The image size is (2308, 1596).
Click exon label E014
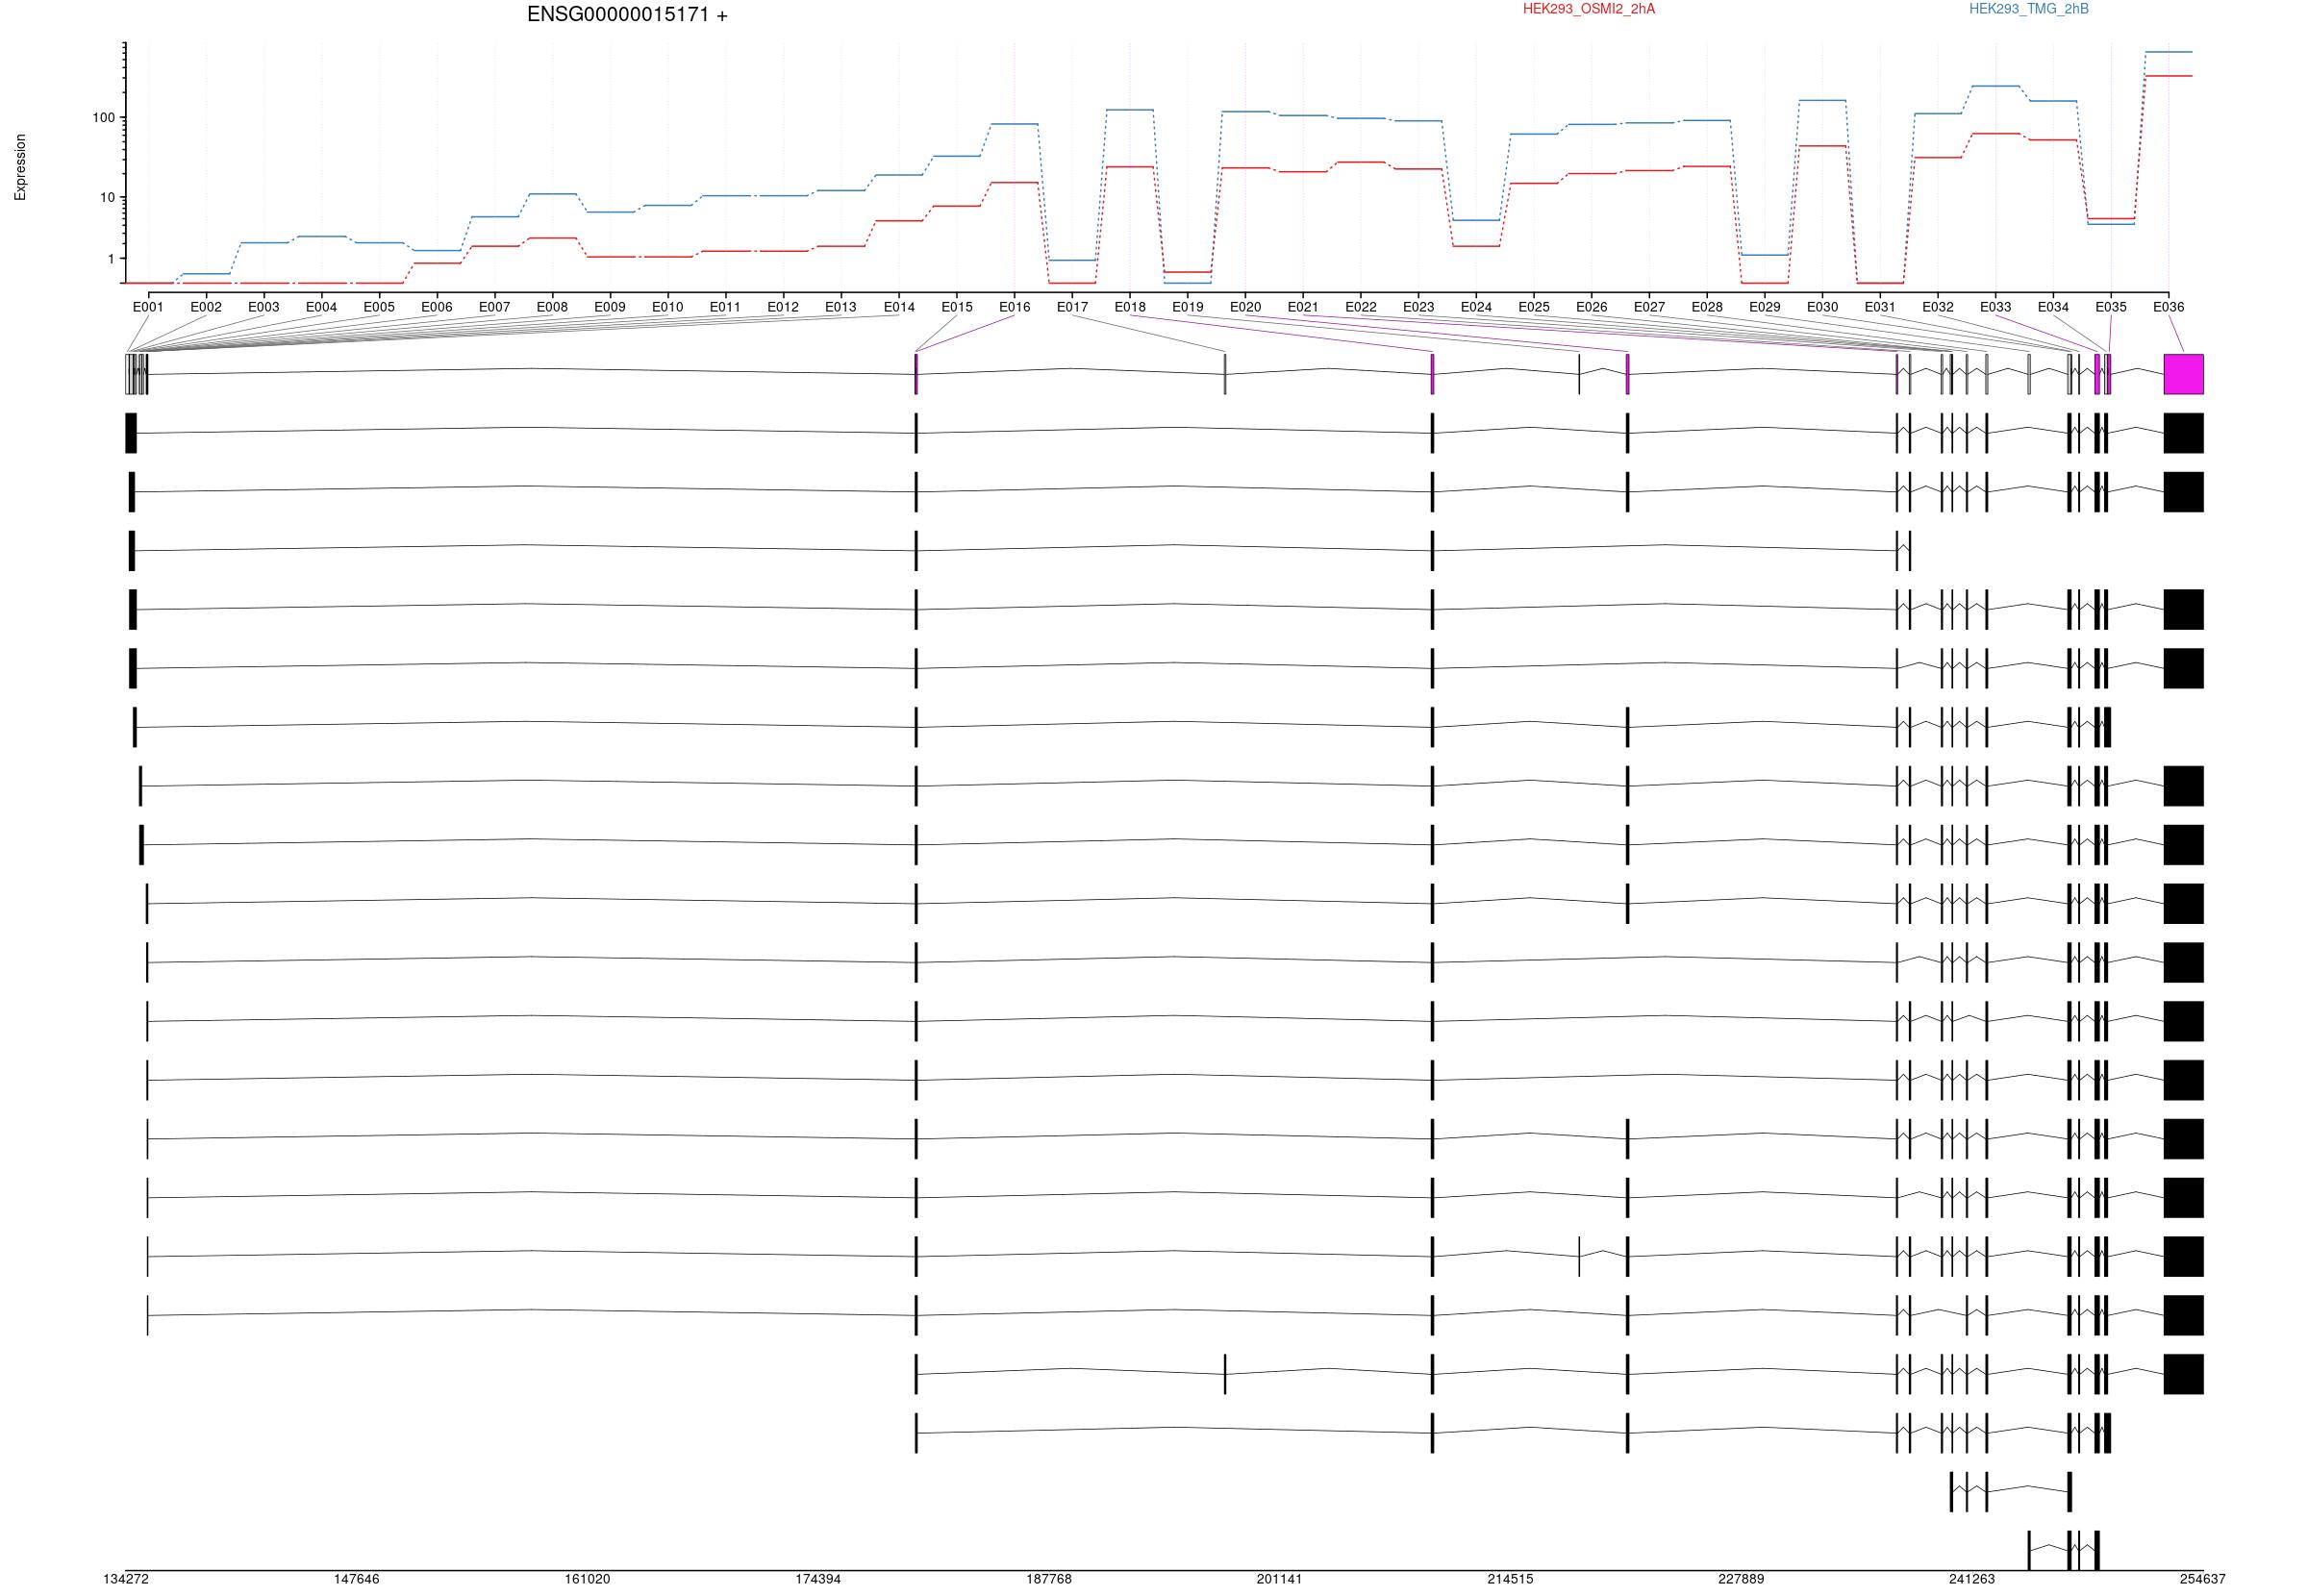click(899, 307)
